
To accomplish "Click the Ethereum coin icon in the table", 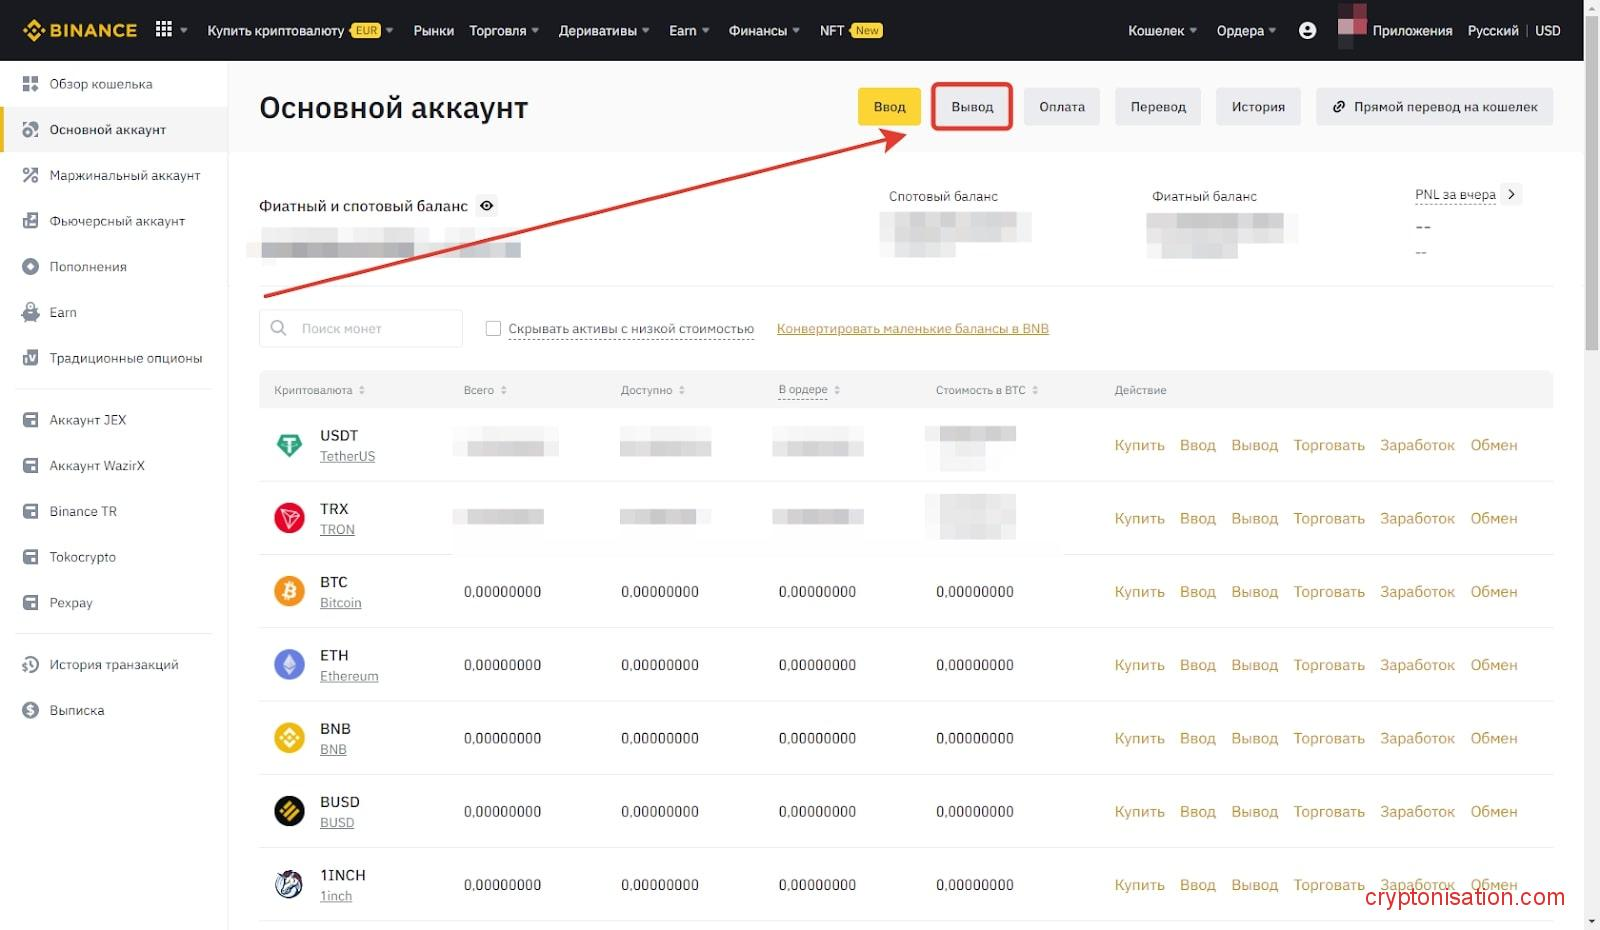I will tap(288, 665).
